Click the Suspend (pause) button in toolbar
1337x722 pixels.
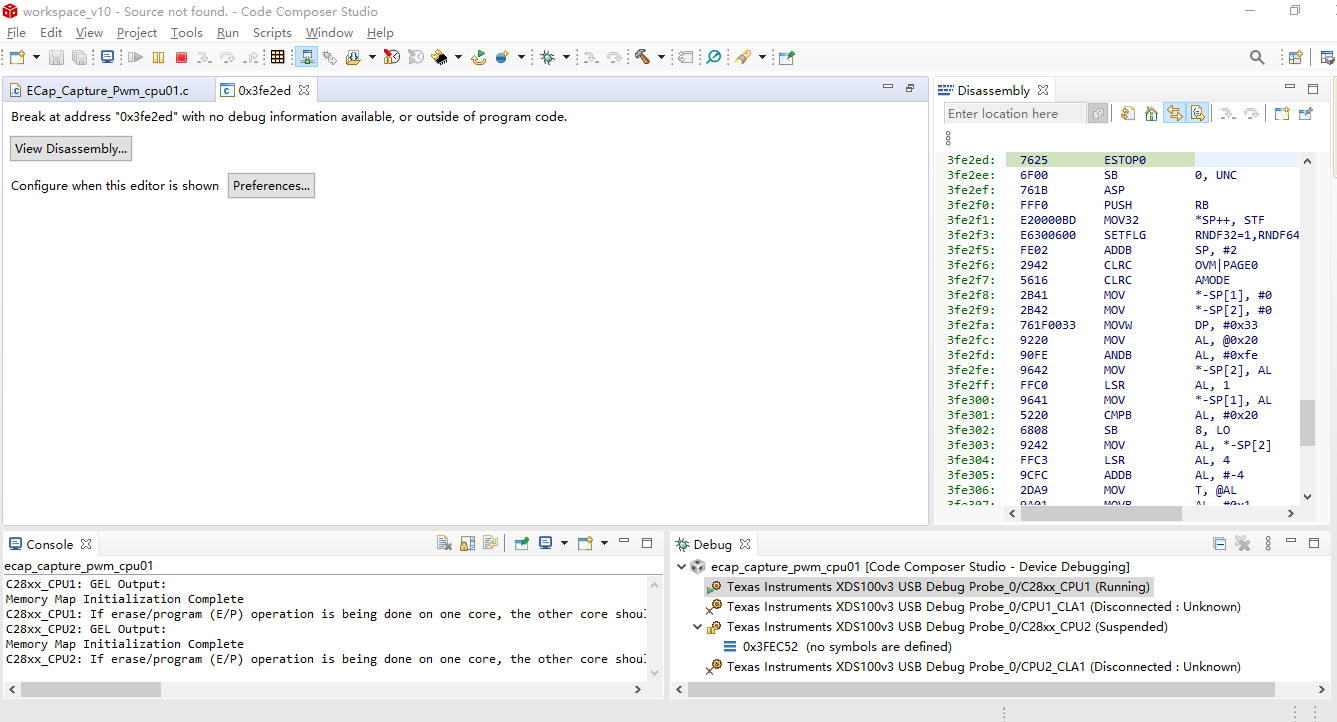pos(158,58)
